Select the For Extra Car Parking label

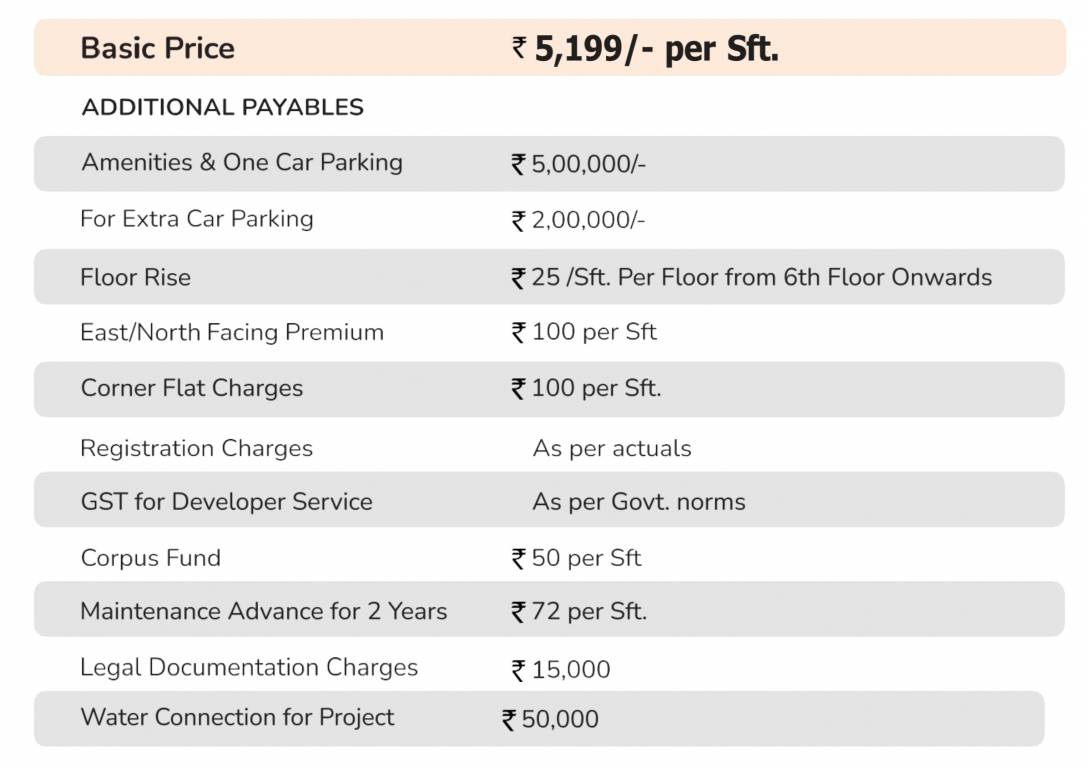pyautogui.click(x=196, y=219)
